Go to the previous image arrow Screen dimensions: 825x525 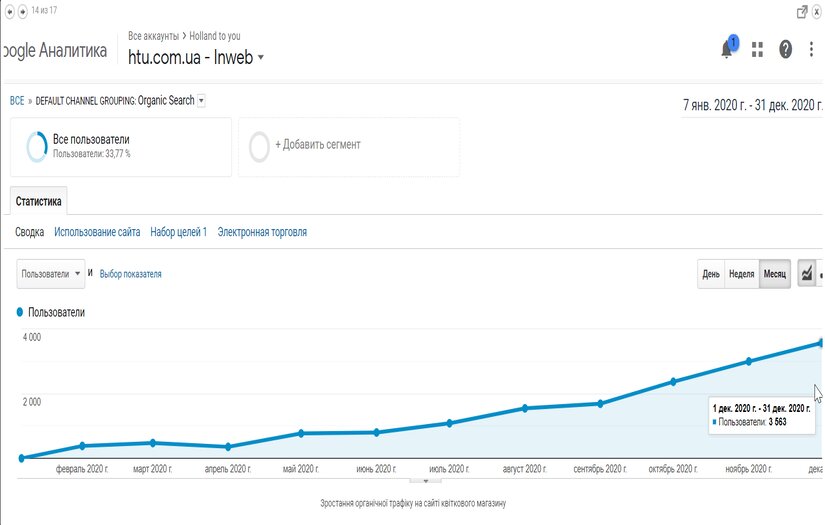coord(9,11)
